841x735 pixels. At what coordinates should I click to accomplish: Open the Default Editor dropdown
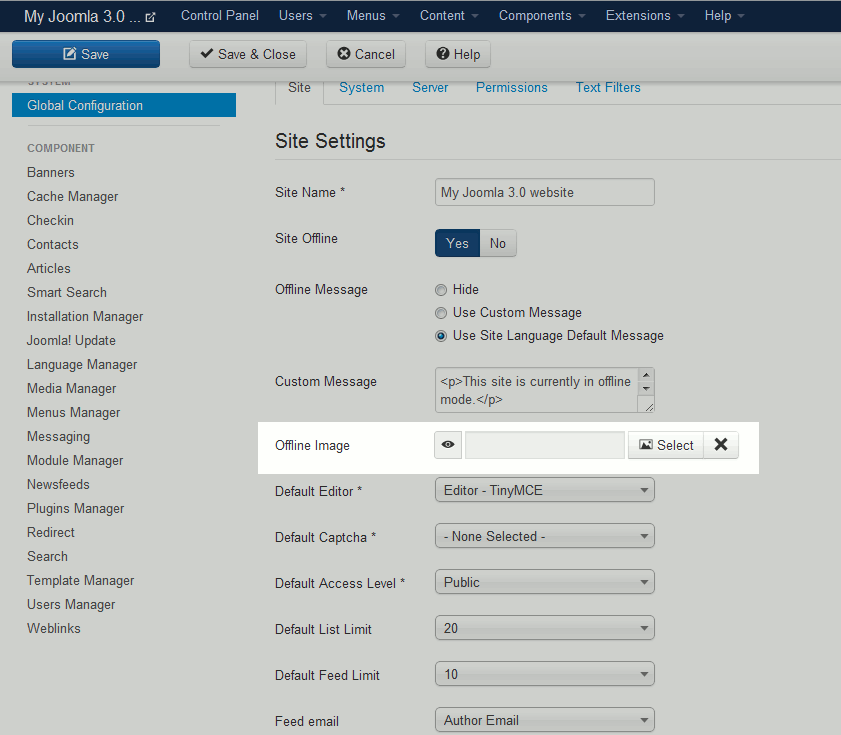[544, 490]
